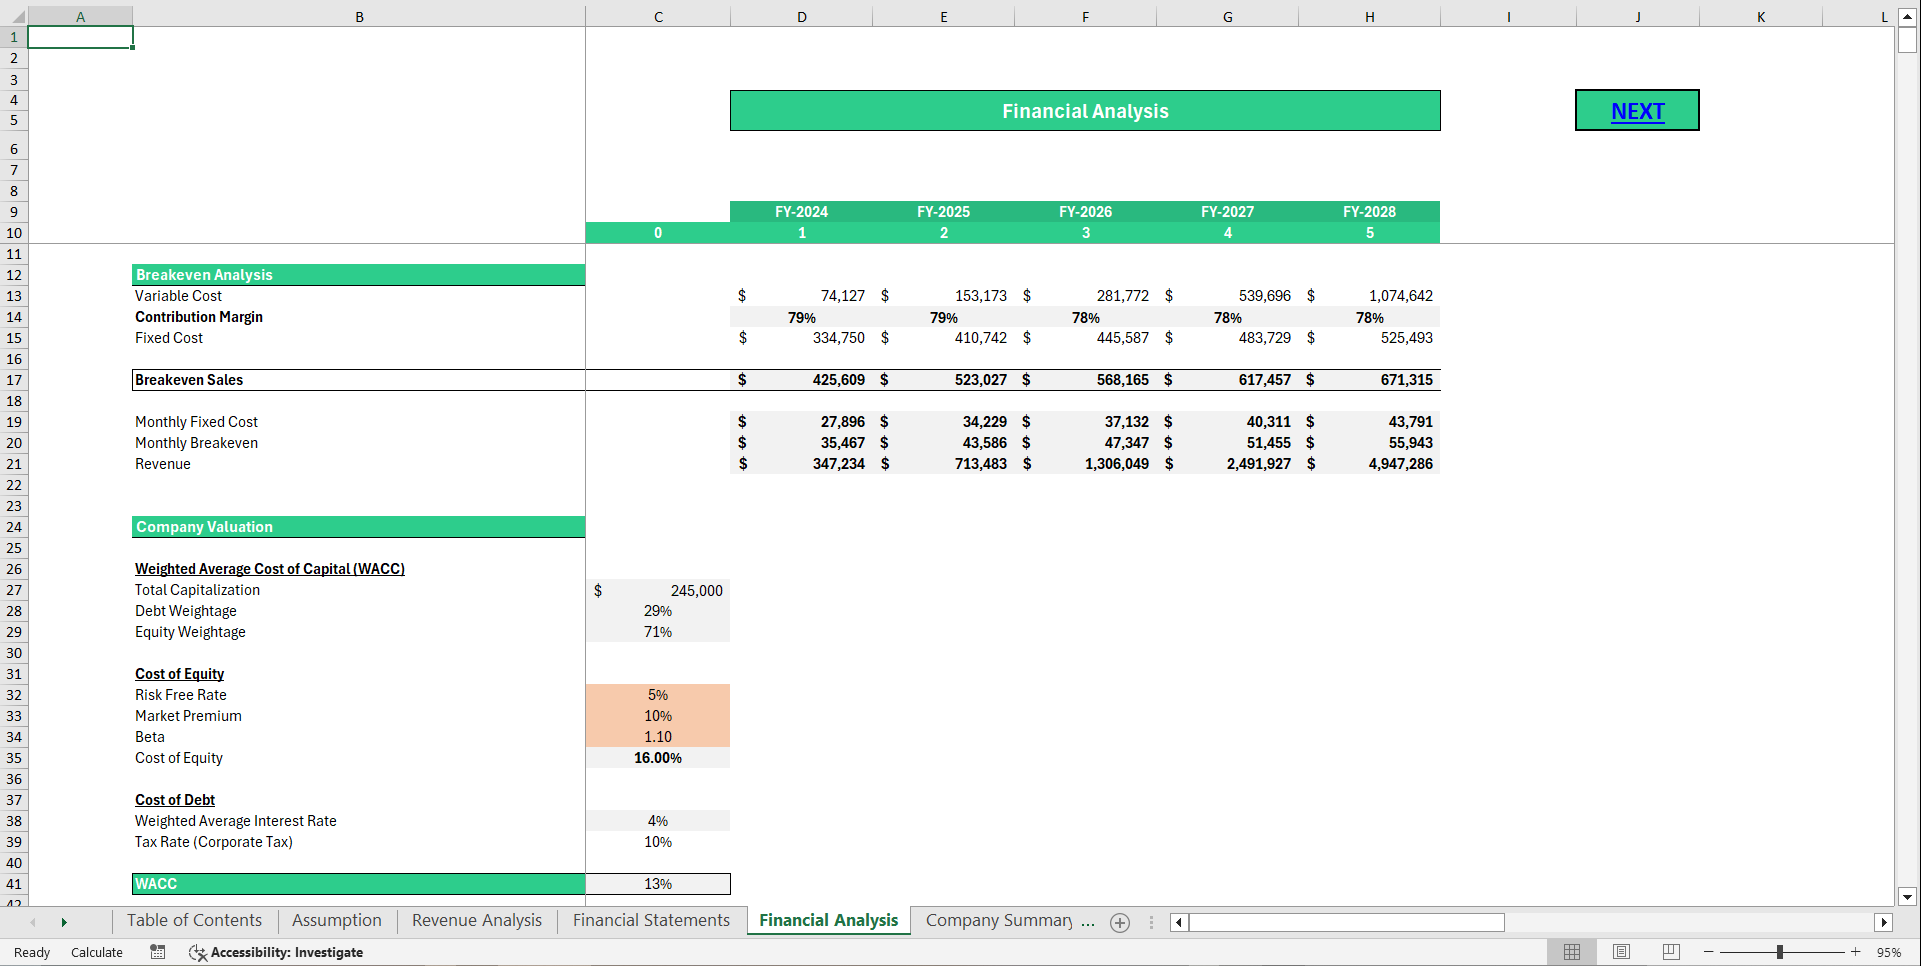Click the NEXT hyperlink button
1921x966 pixels.
click(1637, 110)
